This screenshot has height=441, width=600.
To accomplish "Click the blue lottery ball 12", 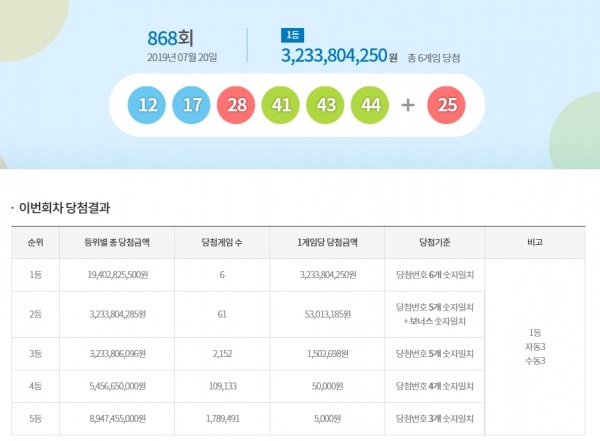I will pyautogui.click(x=147, y=105).
